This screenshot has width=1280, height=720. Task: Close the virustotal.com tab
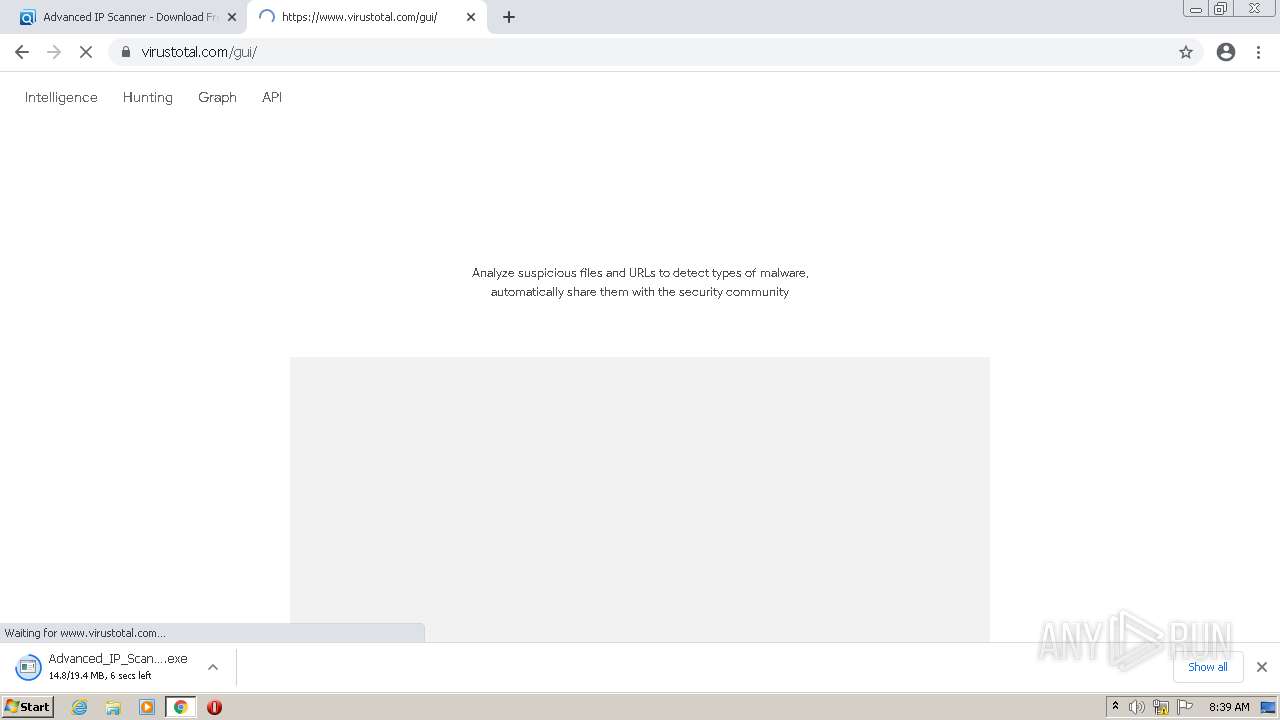pyautogui.click(x=471, y=17)
